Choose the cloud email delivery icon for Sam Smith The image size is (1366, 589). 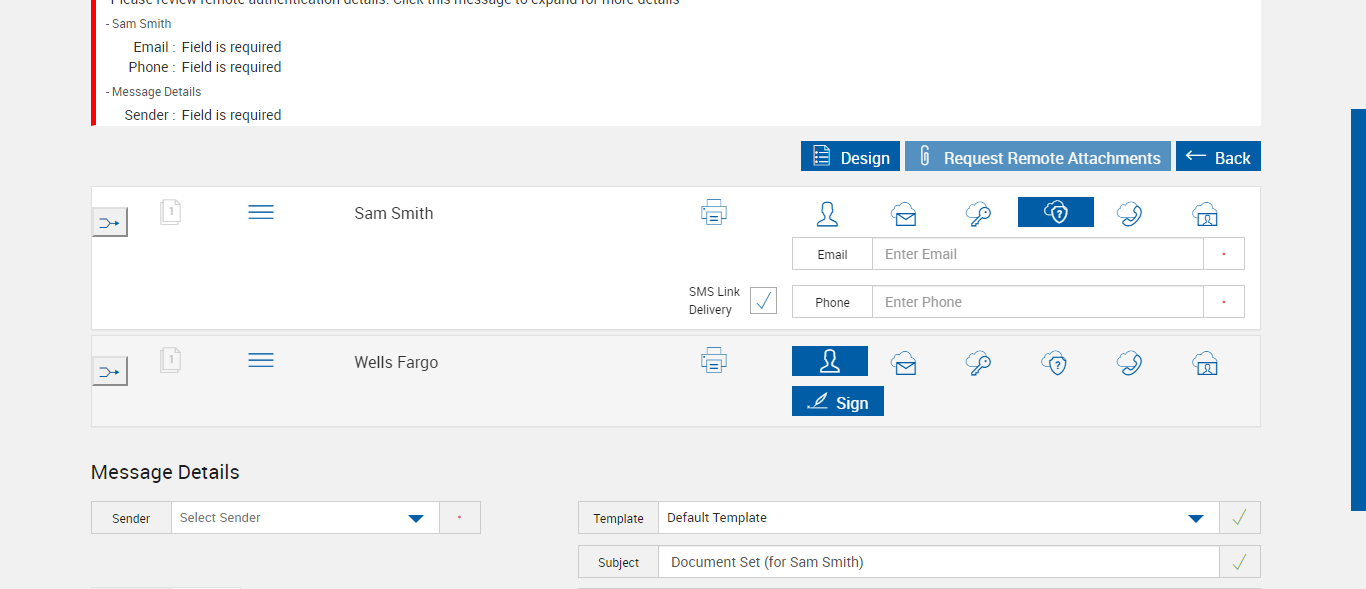(904, 213)
